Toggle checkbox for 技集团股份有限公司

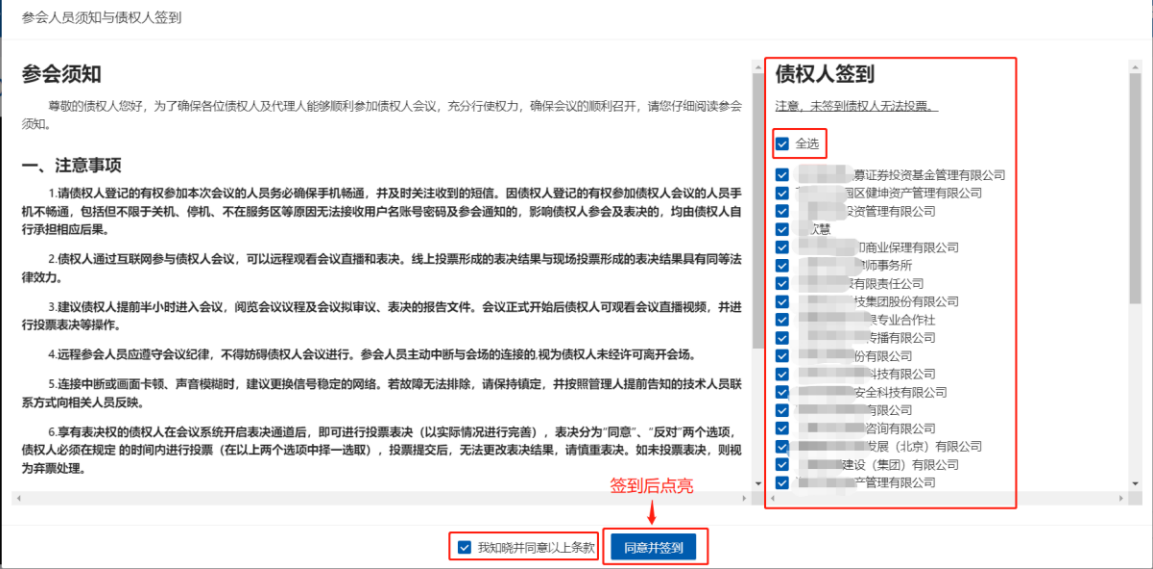tap(782, 301)
